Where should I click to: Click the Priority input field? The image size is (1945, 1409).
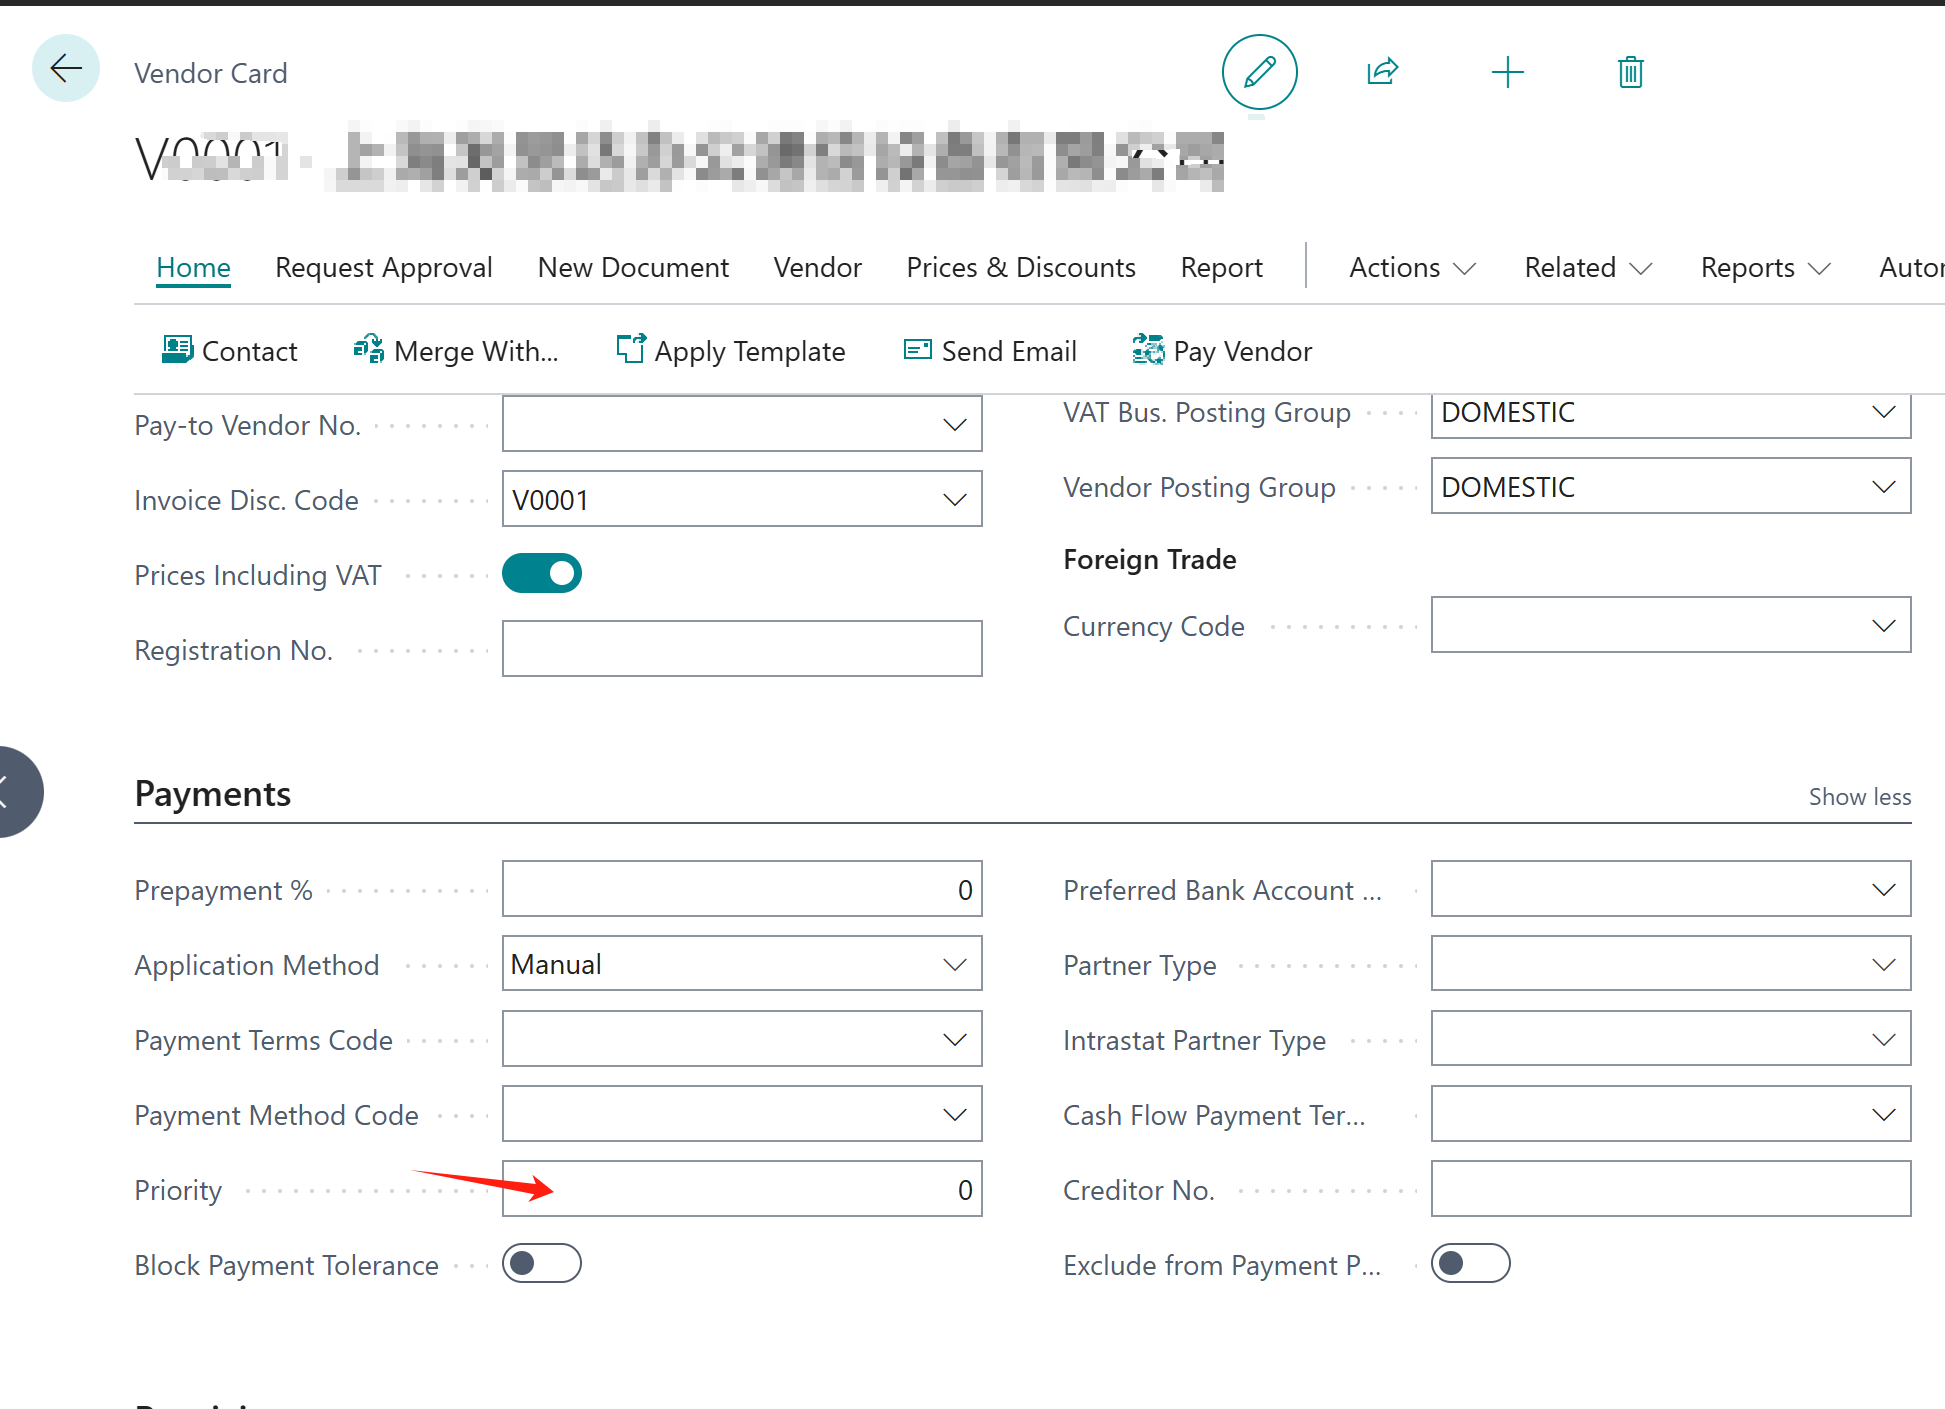742,1189
